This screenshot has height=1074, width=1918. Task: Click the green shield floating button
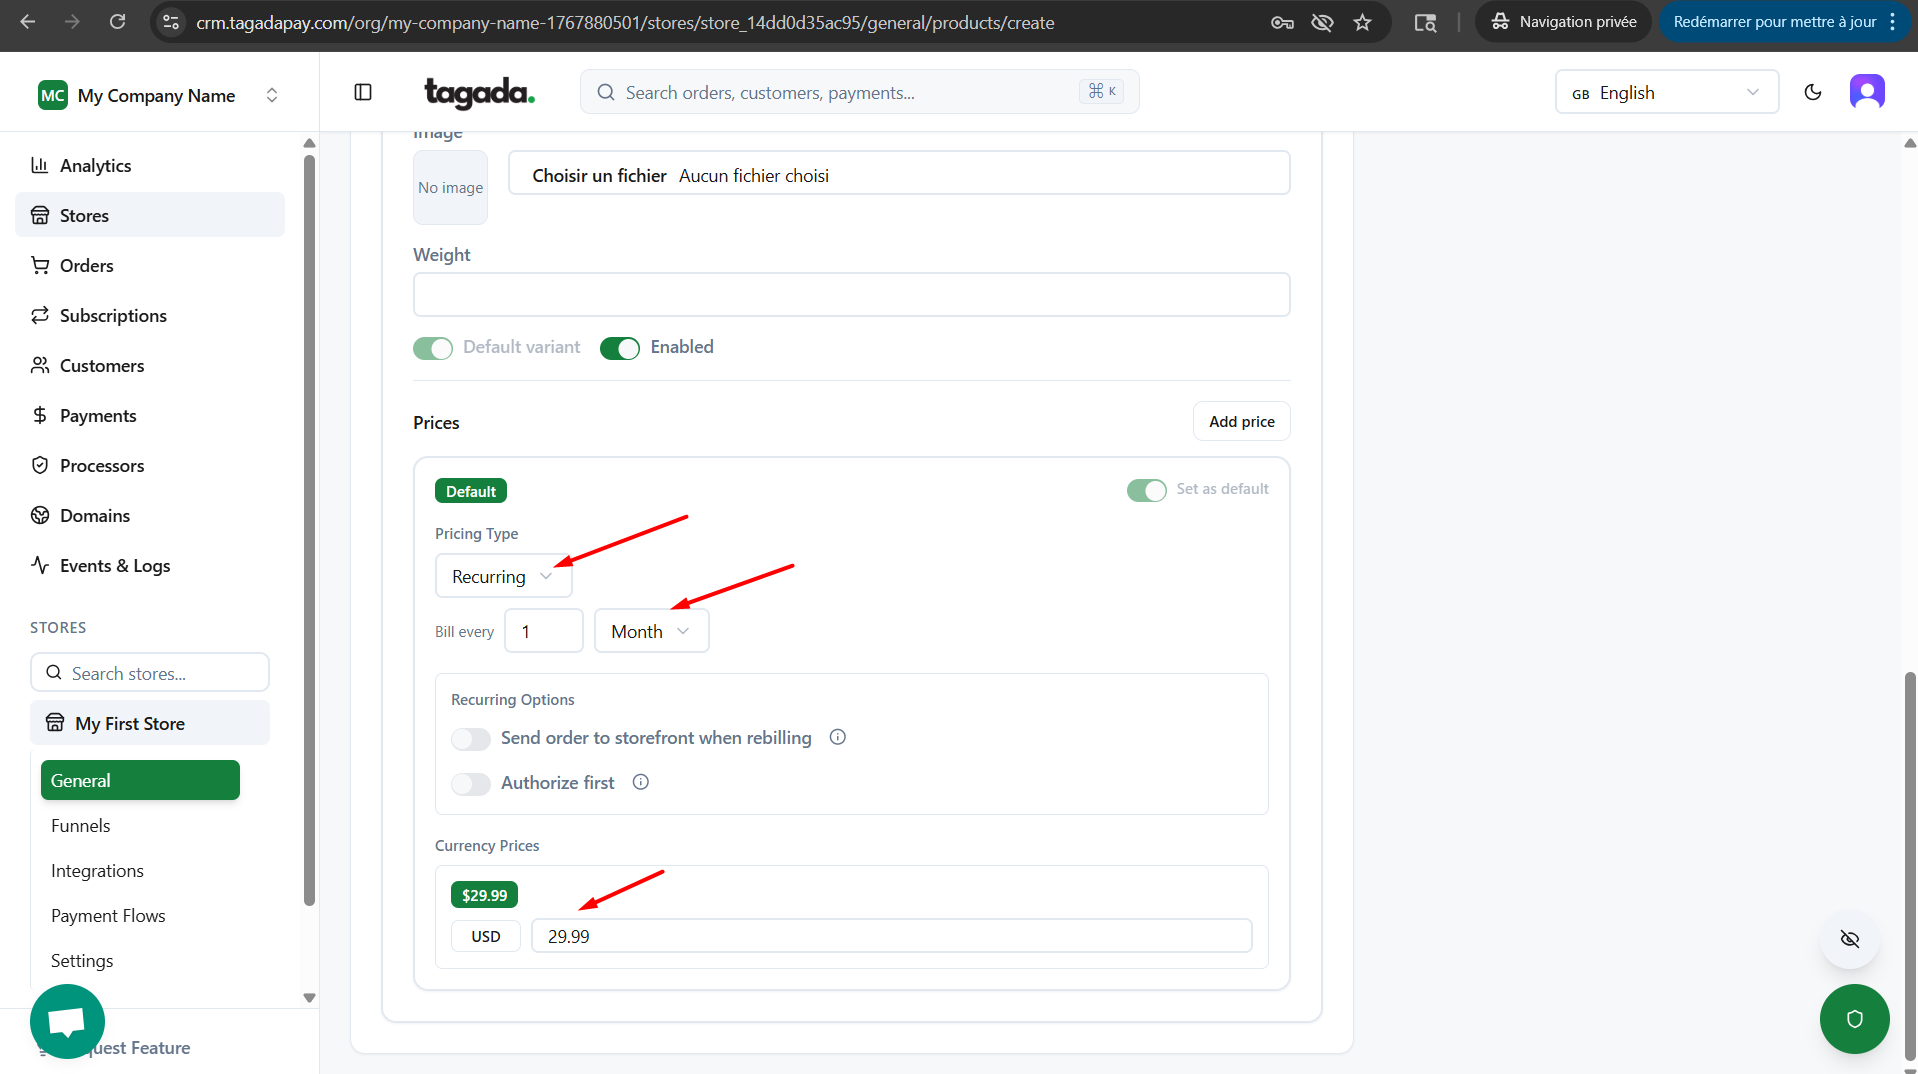1854,1018
